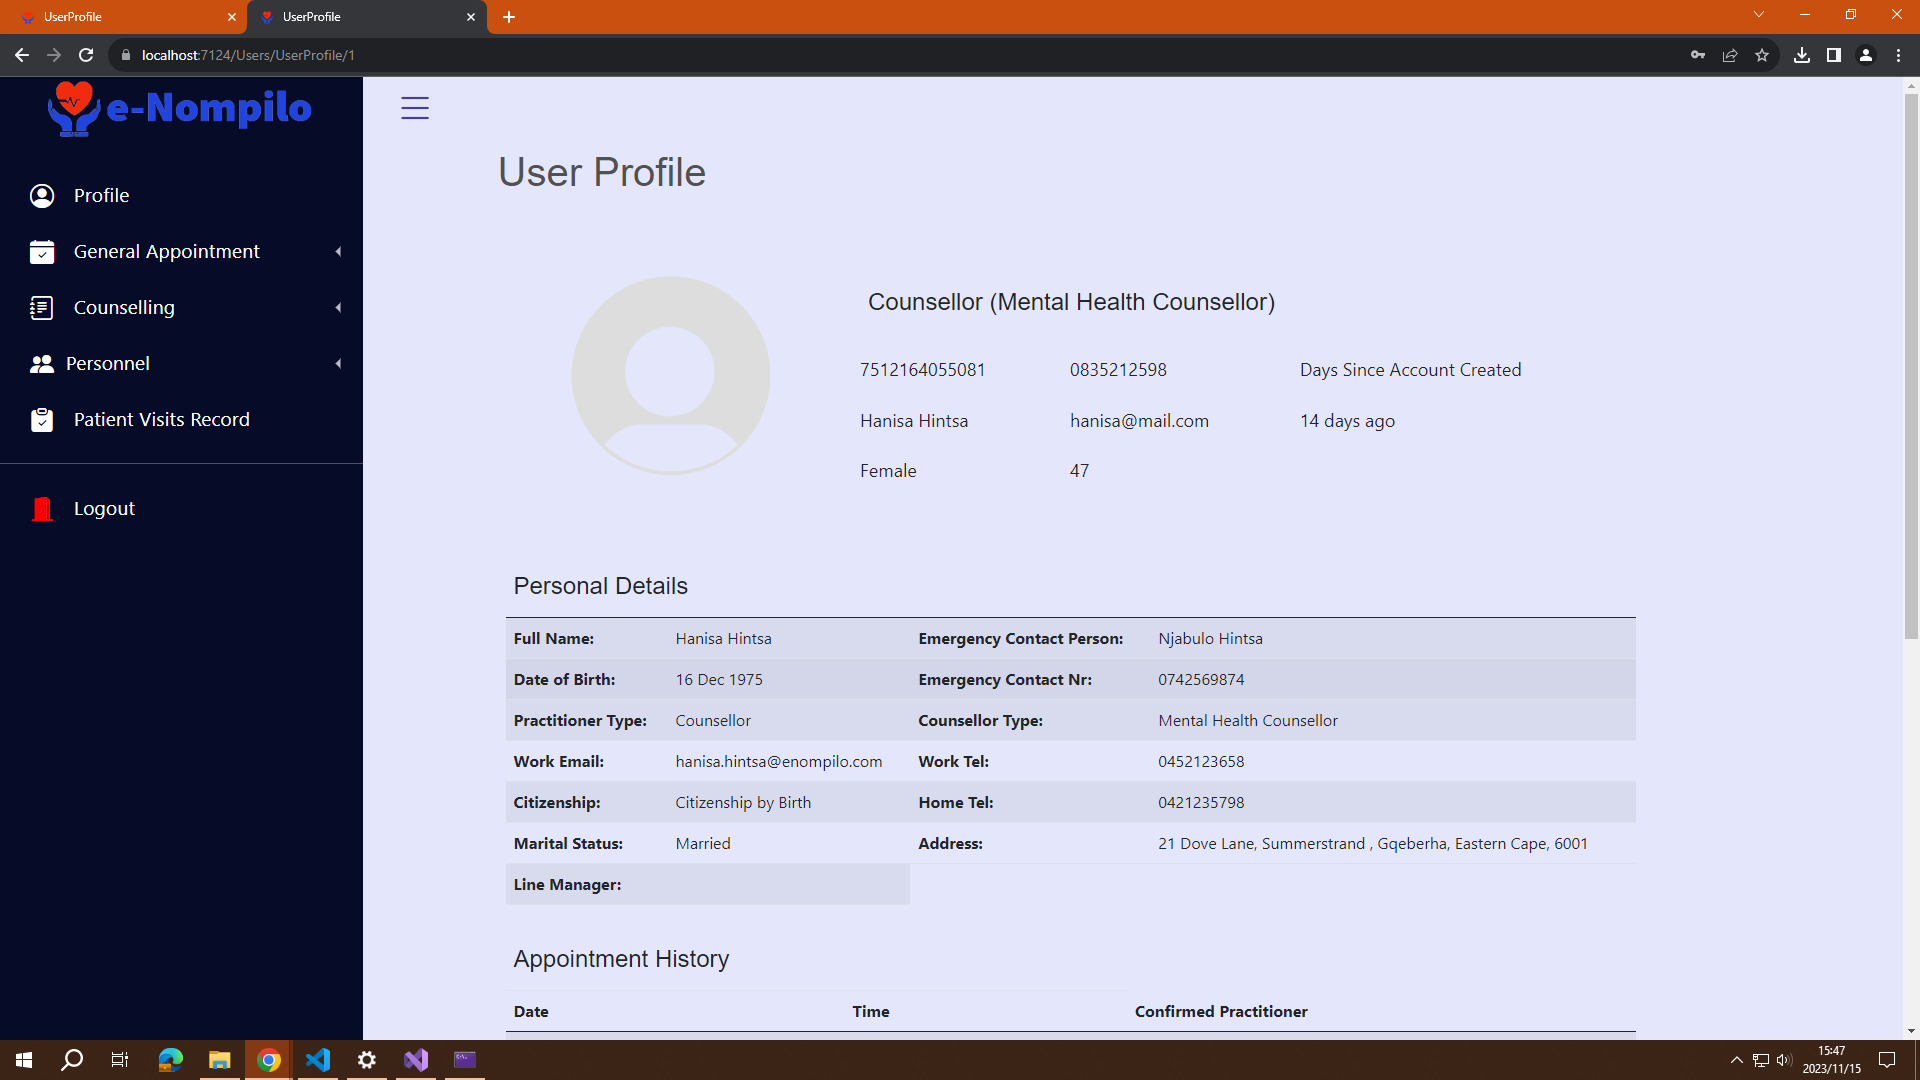
Task: Bookmark this page with star icon
Action: 1762,55
